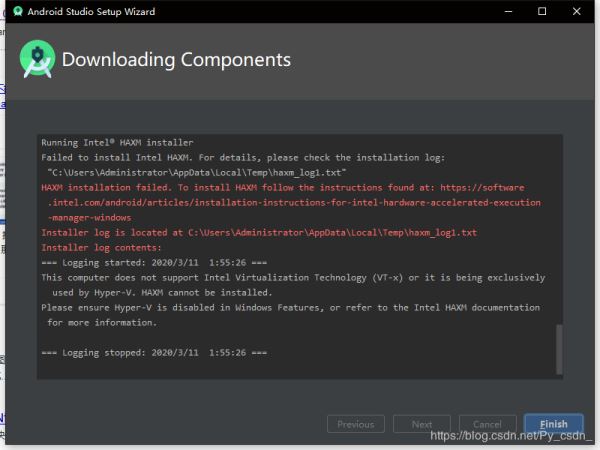Viewport: 600px width, 450px height.
Task: Click the 'Downloading Components' heading
Action: point(176,59)
